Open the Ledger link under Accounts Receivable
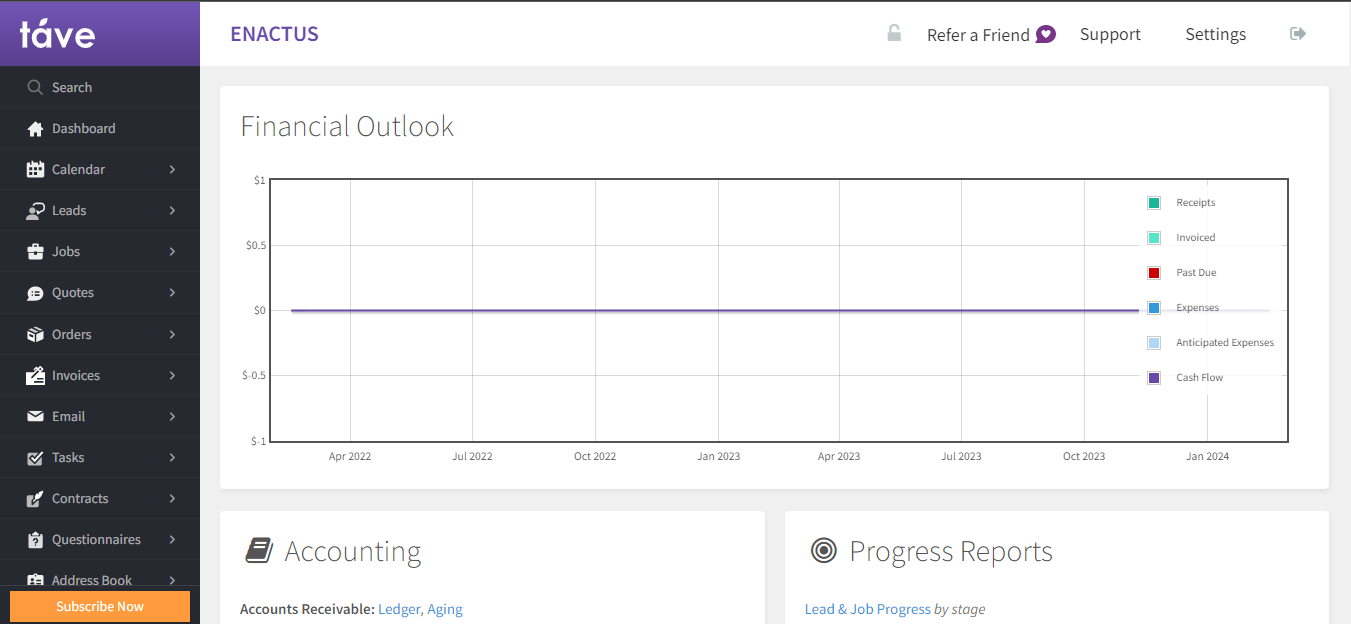 pyautogui.click(x=397, y=609)
